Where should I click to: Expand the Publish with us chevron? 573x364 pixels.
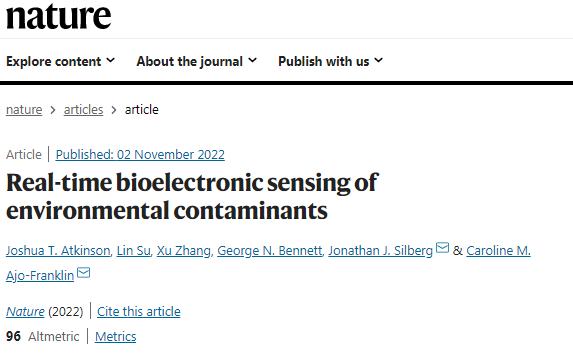coord(379,60)
